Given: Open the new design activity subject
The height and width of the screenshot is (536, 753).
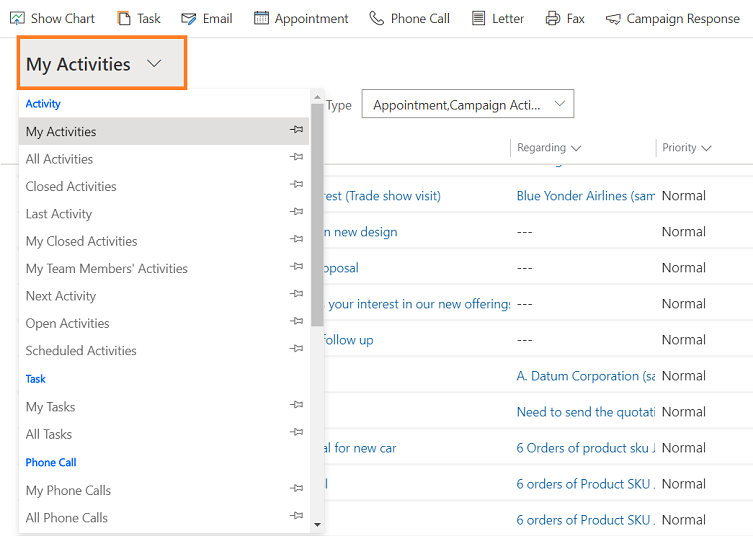Looking at the screenshot, I should tap(361, 231).
